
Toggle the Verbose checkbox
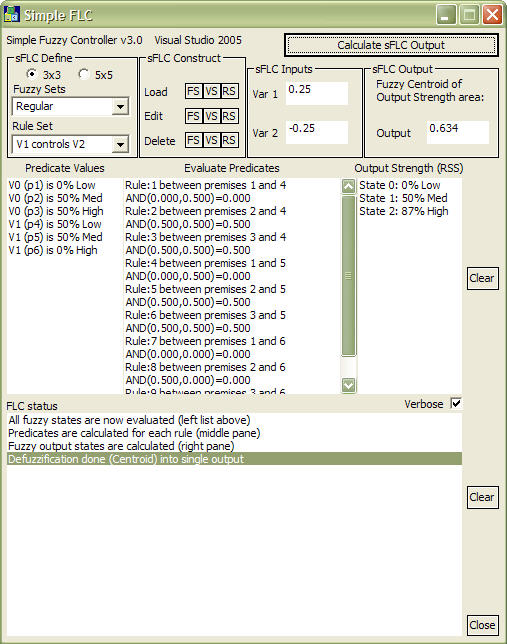pyautogui.click(x=456, y=403)
